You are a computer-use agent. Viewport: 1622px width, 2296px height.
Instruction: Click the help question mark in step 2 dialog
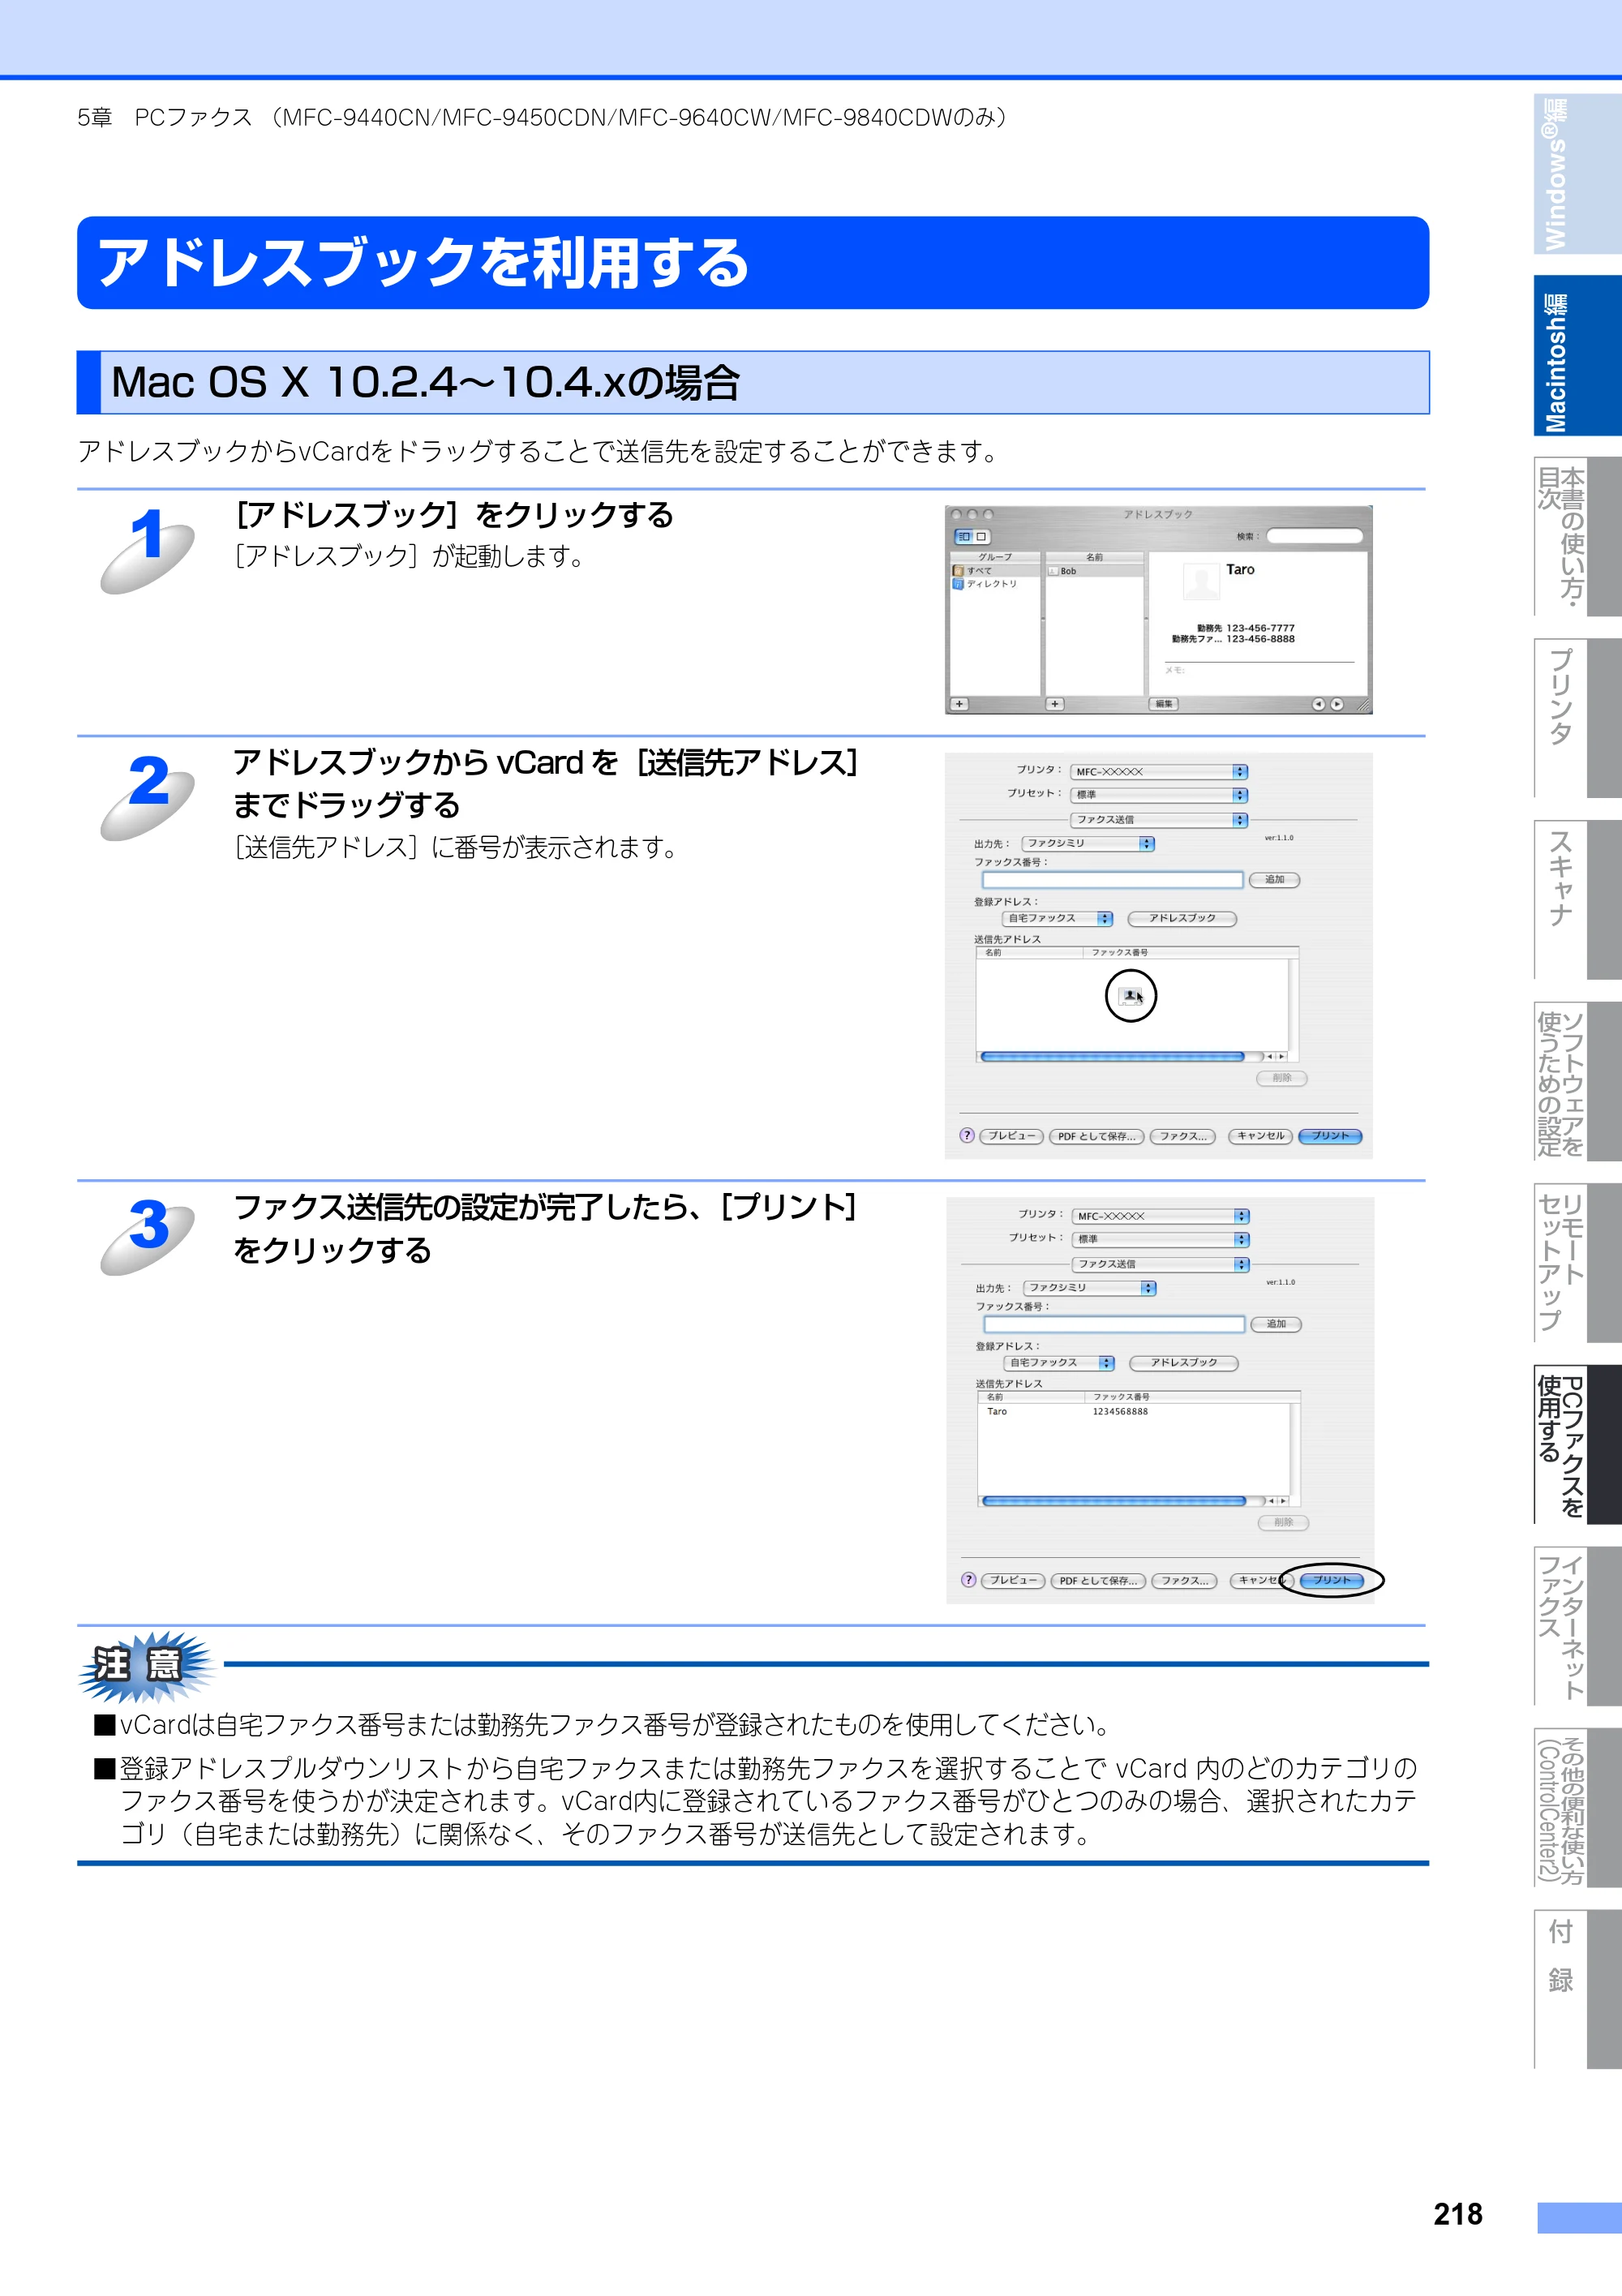click(967, 1136)
